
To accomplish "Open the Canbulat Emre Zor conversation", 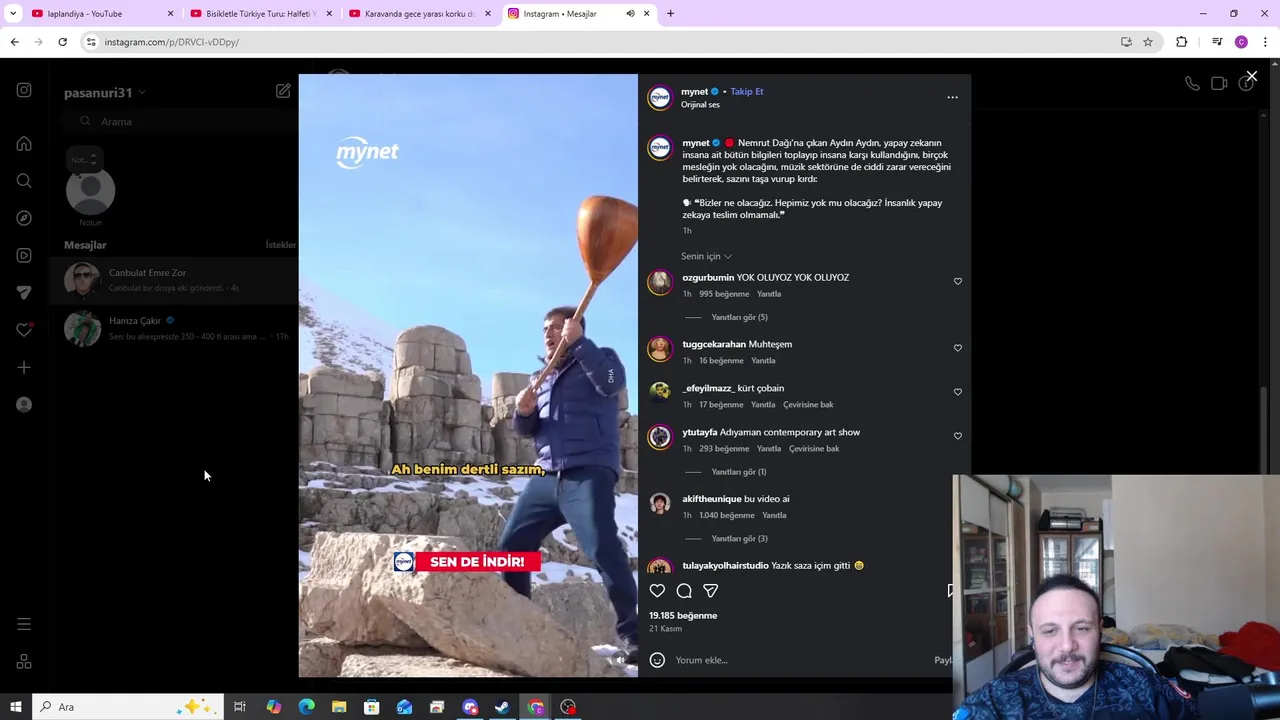I will [x=173, y=280].
